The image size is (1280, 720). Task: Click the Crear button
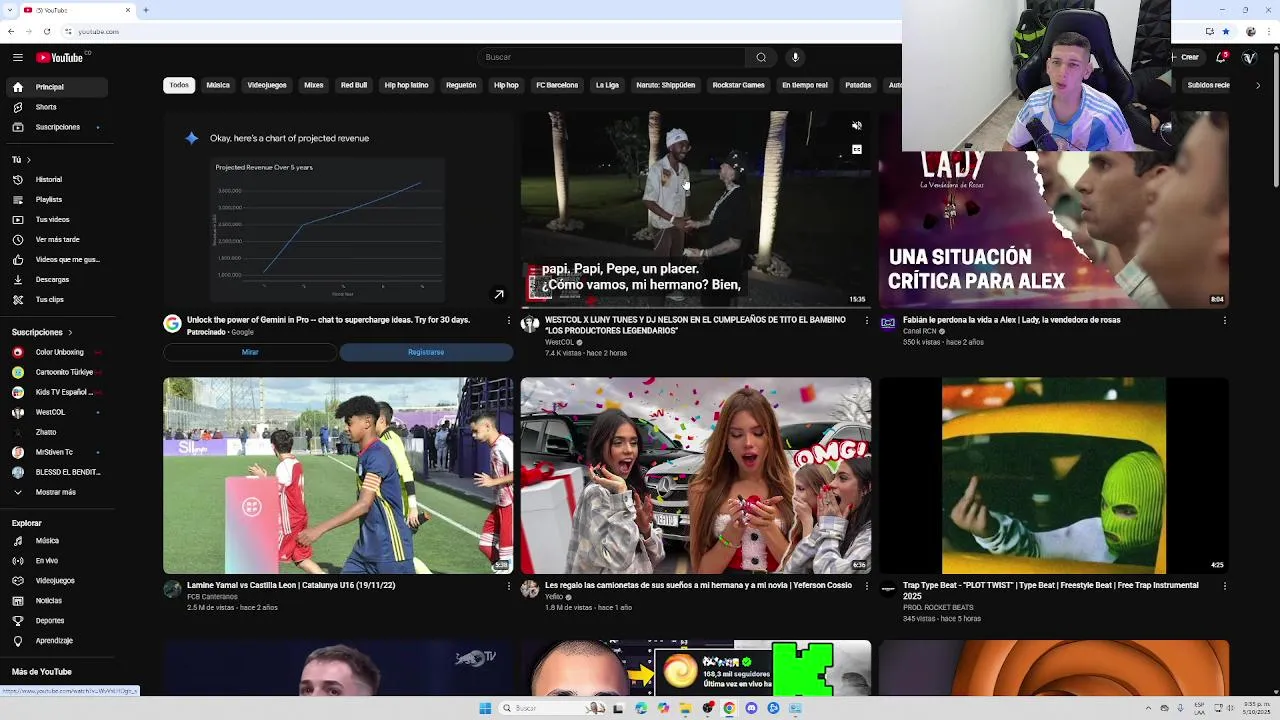tap(1189, 57)
